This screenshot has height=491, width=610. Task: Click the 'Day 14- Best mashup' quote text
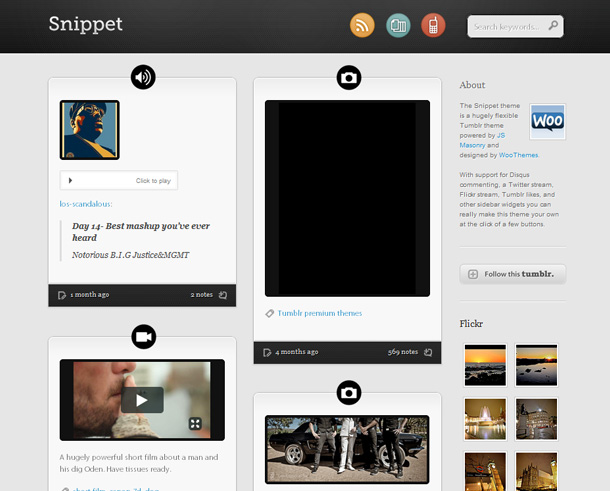click(x=141, y=232)
